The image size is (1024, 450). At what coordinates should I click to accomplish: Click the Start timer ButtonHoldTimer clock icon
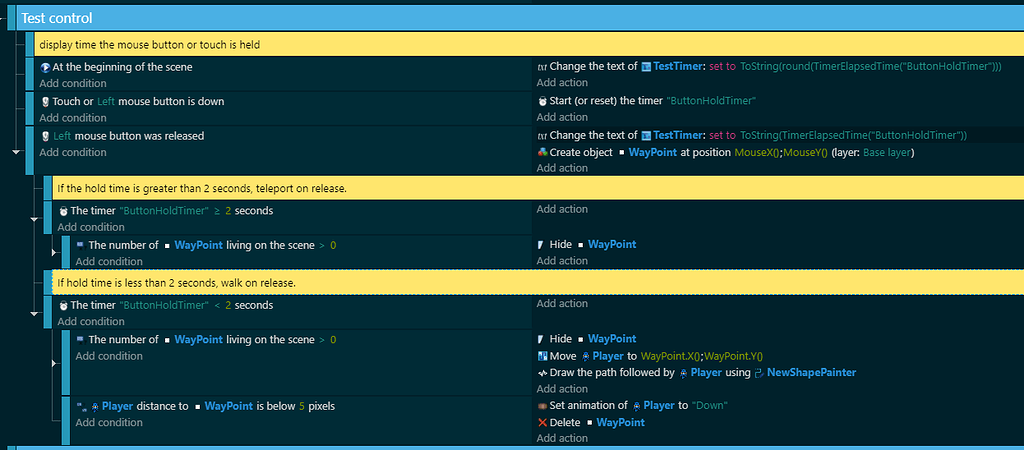[x=543, y=101]
